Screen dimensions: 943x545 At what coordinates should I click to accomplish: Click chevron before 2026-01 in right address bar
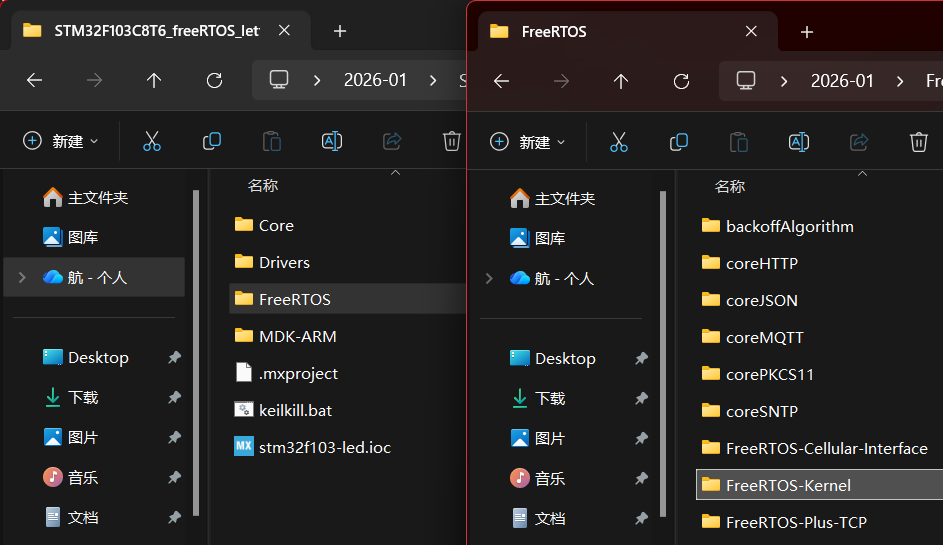coord(784,81)
